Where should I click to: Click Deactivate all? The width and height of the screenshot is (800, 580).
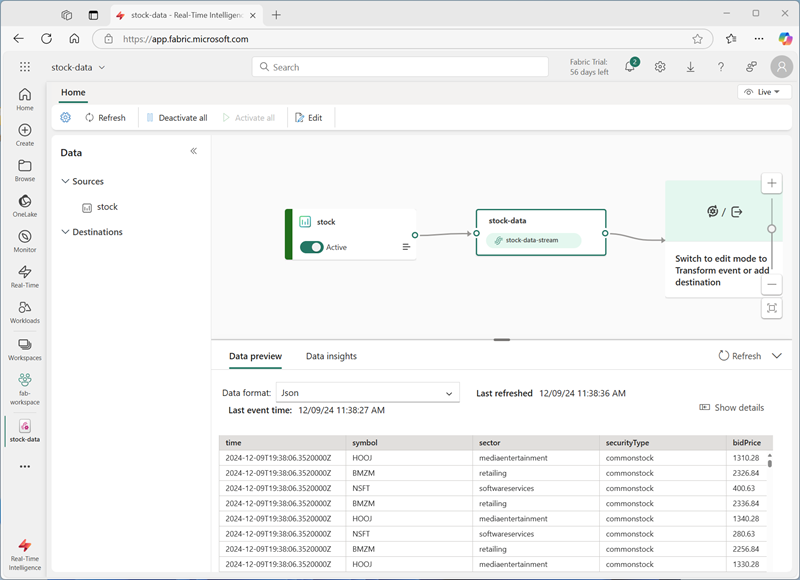coord(177,117)
